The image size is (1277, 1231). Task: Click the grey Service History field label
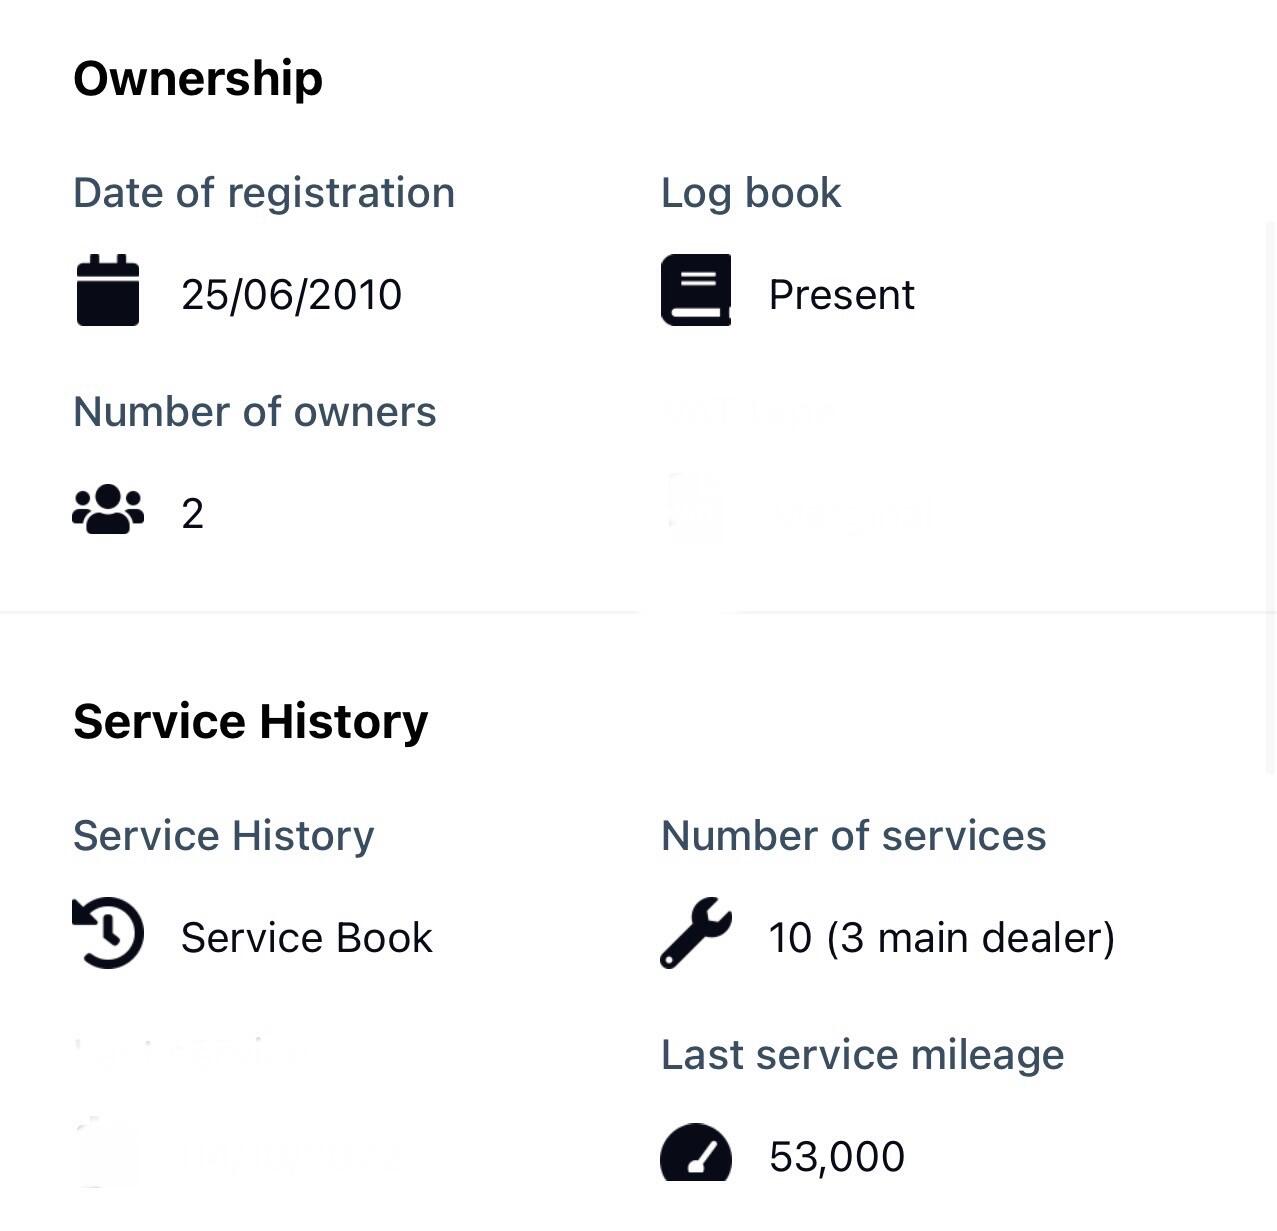(x=224, y=836)
